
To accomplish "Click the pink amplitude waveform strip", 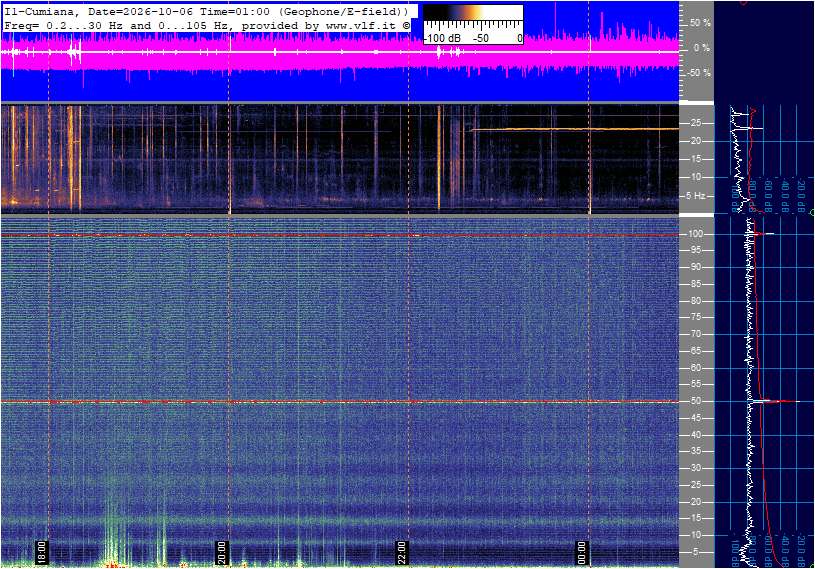I will pos(340,52).
